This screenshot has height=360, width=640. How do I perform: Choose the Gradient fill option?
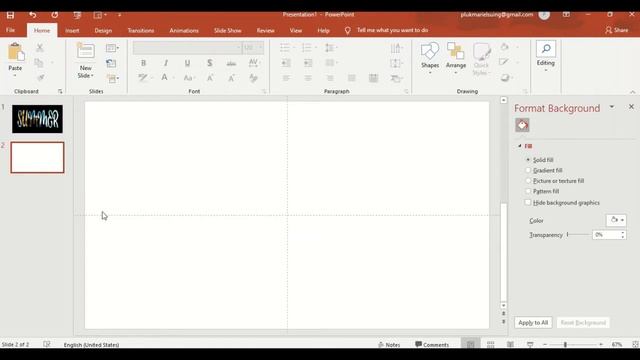tap(528, 170)
